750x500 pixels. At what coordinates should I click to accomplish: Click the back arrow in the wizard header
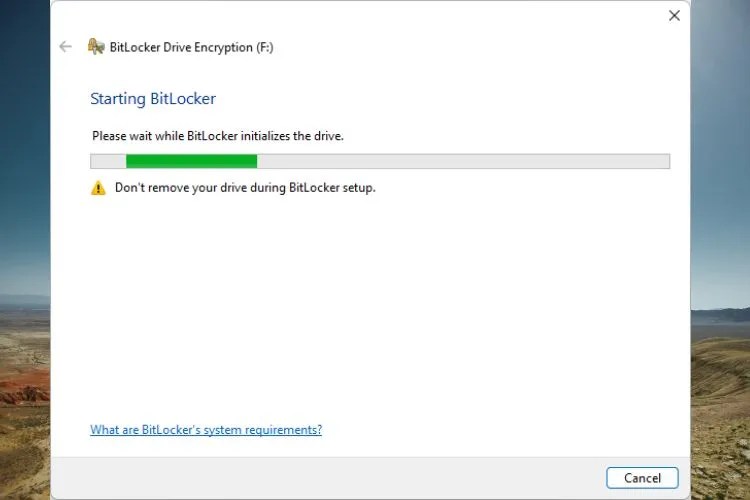[66, 47]
